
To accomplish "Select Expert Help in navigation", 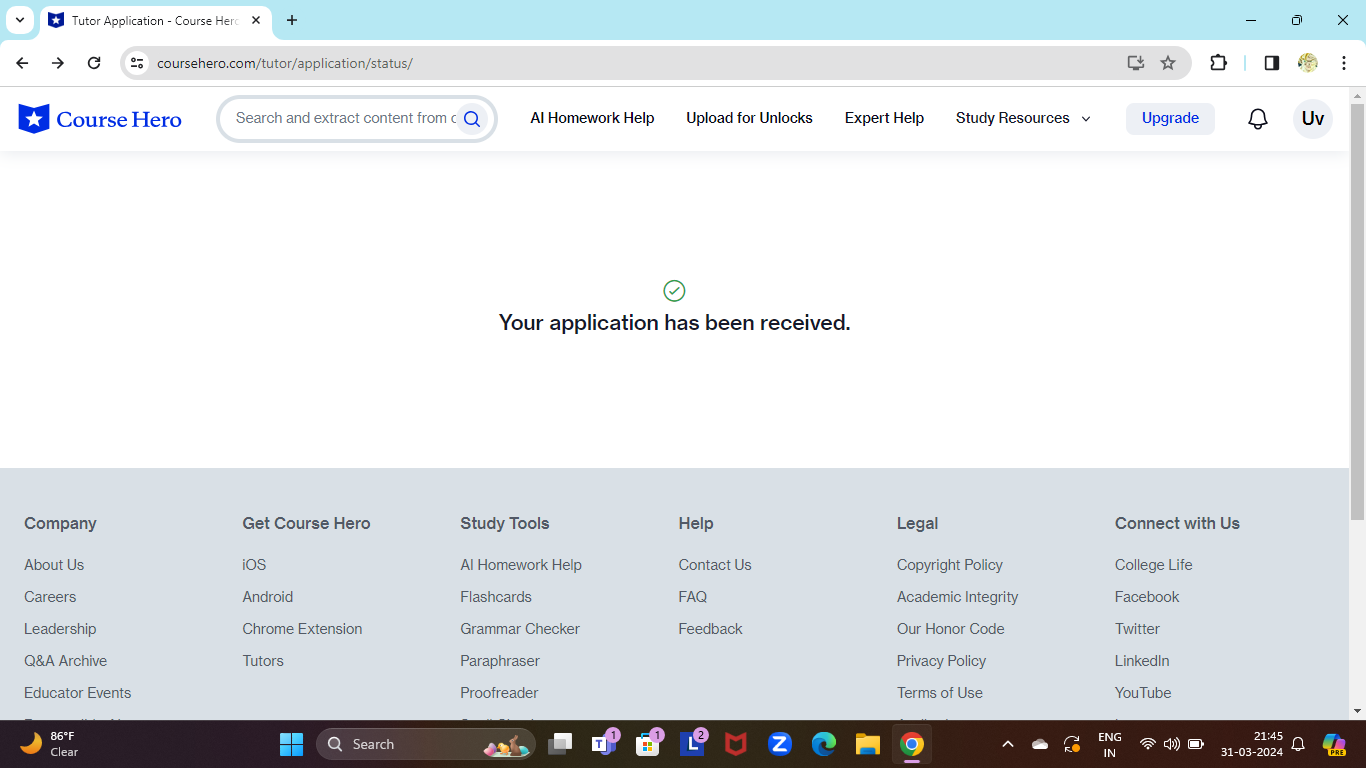I will [x=884, y=118].
